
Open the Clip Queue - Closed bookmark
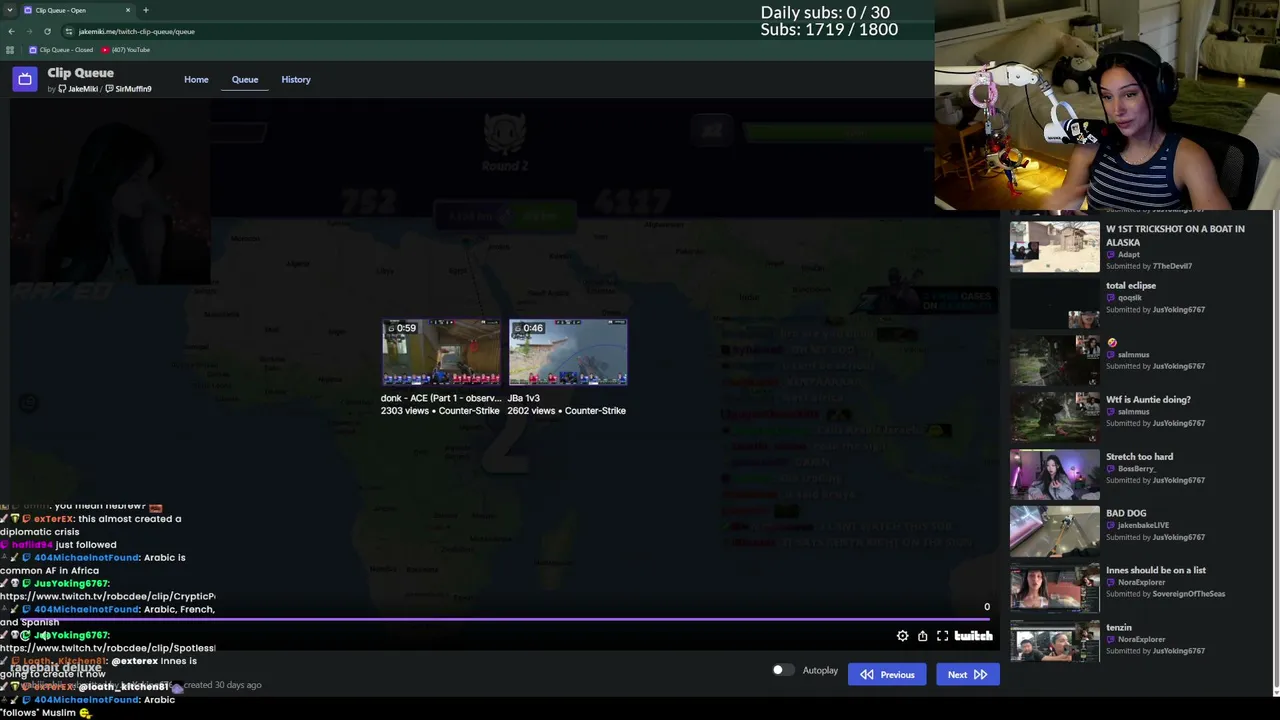point(61,50)
